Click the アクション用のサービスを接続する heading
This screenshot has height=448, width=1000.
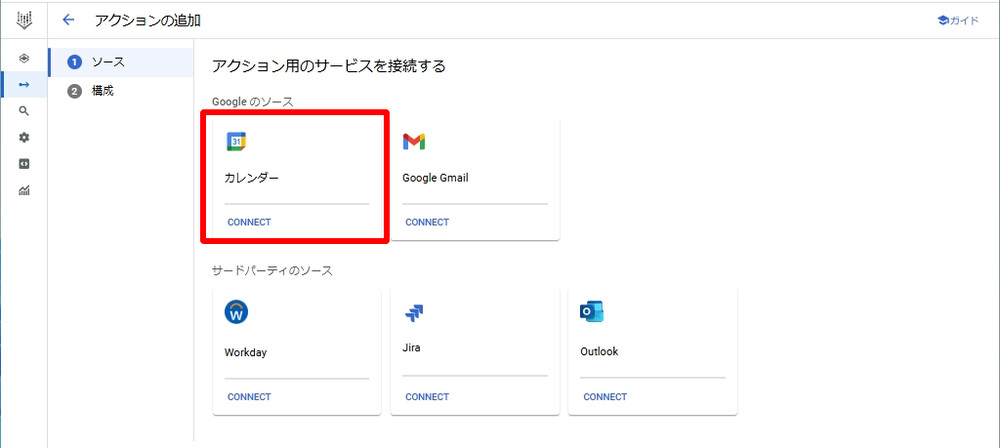[328, 66]
